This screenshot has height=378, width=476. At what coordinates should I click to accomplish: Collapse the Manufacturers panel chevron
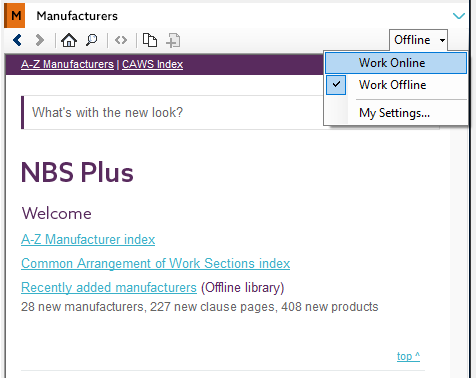pos(459,16)
